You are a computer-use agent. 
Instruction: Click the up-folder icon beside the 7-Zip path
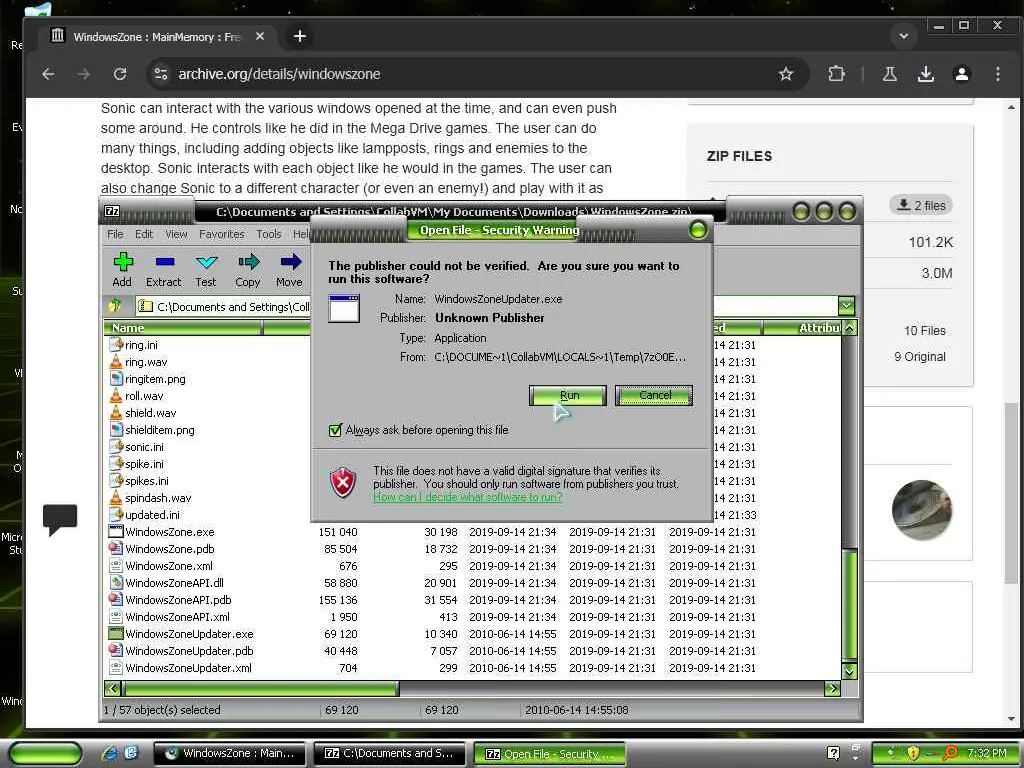(116, 306)
